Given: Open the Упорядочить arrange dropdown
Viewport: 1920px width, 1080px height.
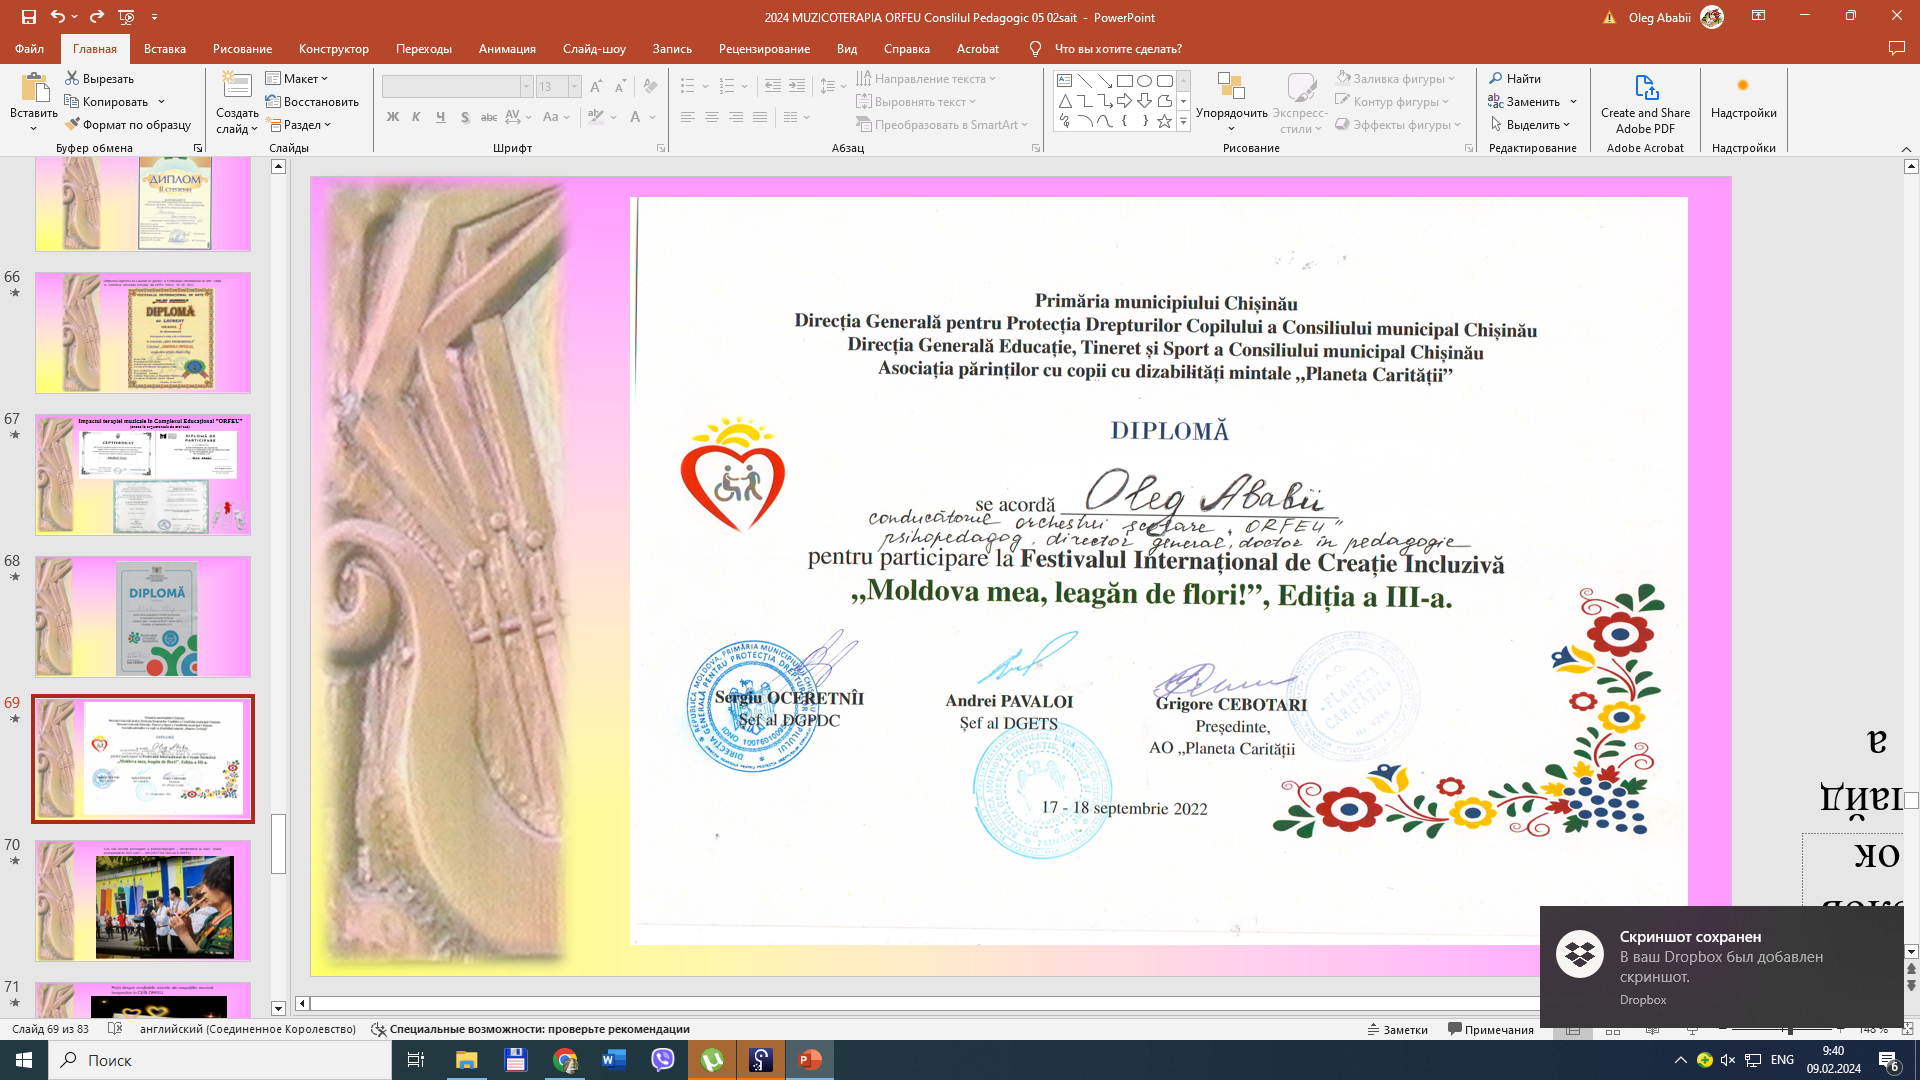Looking at the screenshot, I should pyautogui.click(x=1231, y=103).
